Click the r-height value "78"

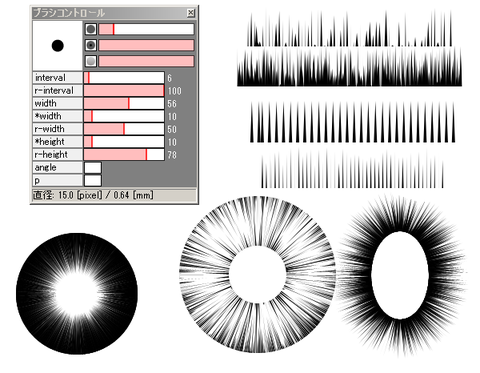click(172, 155)
